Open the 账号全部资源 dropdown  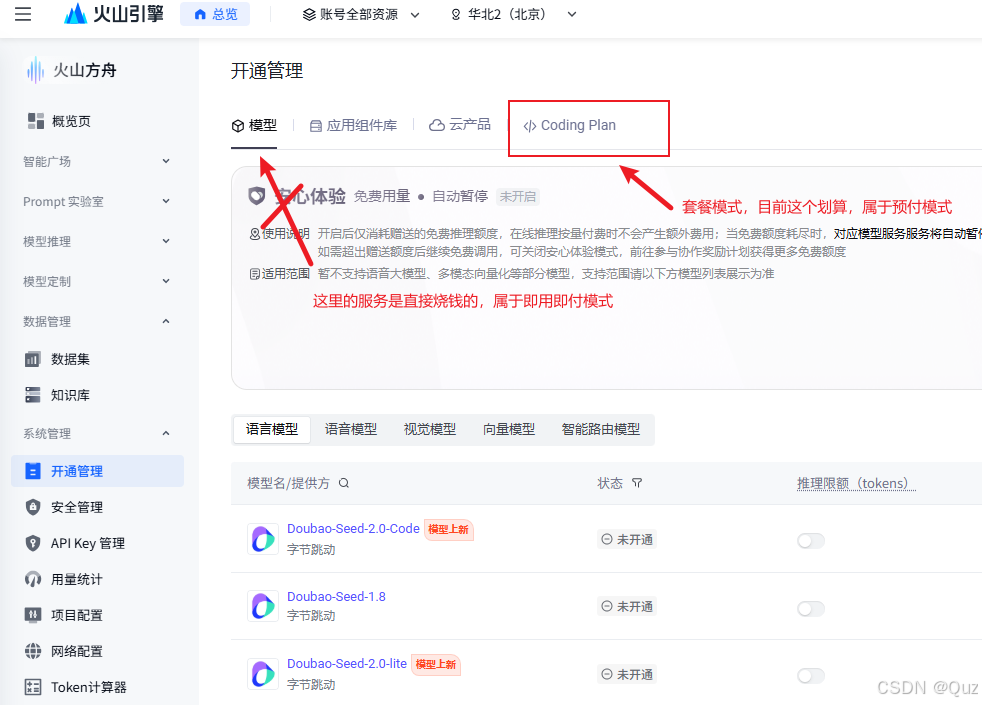(x=361, y=15)
